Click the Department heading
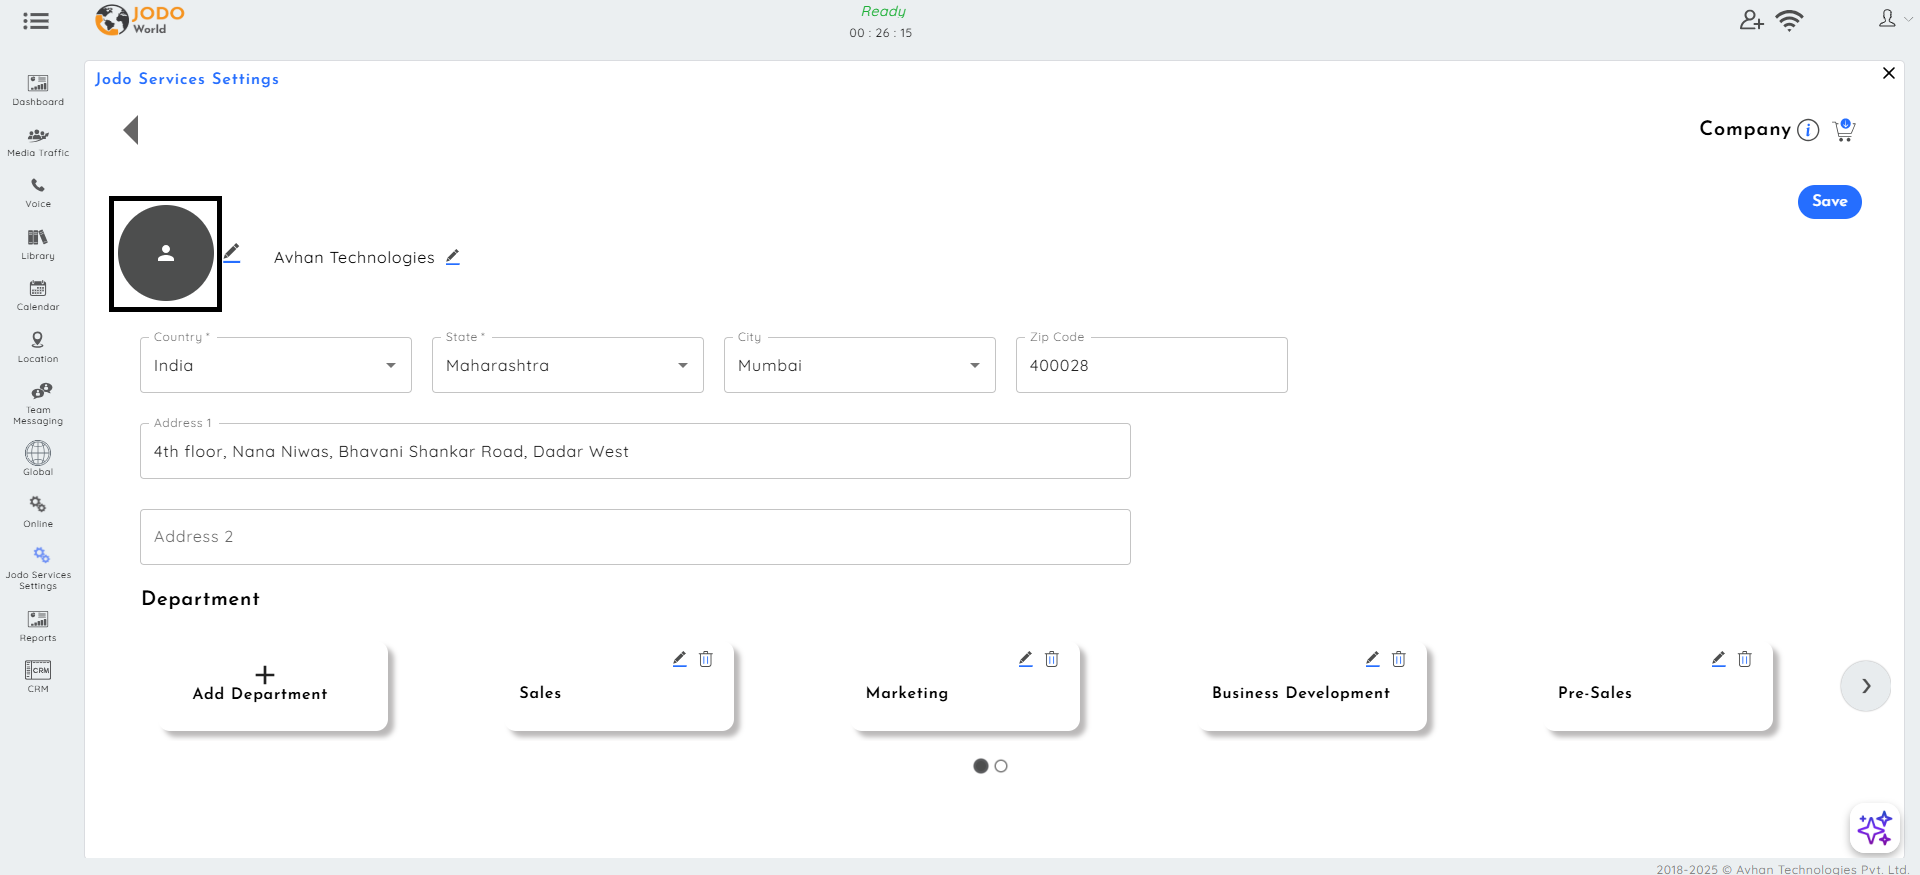The width and height of the screenshot is (1920, 875). click(201, 599)
